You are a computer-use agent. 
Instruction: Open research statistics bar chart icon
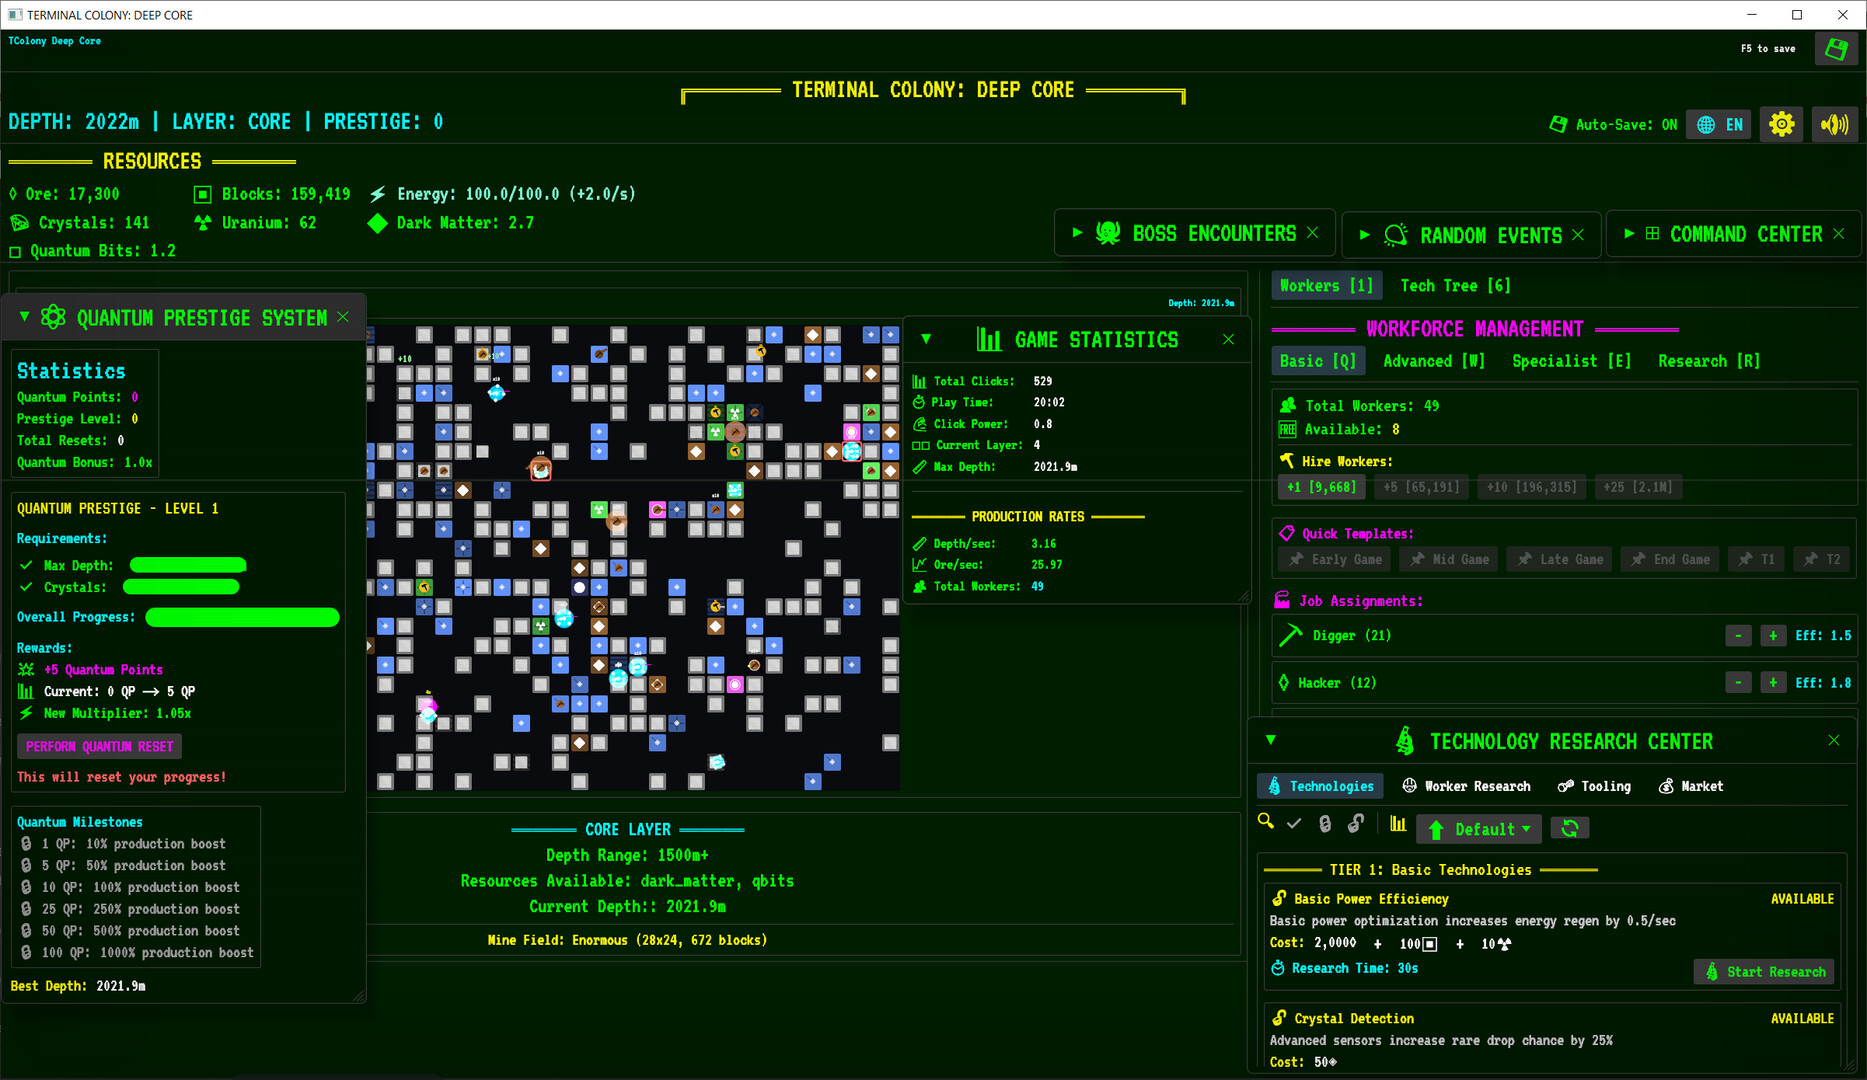tap(1398, 824)
